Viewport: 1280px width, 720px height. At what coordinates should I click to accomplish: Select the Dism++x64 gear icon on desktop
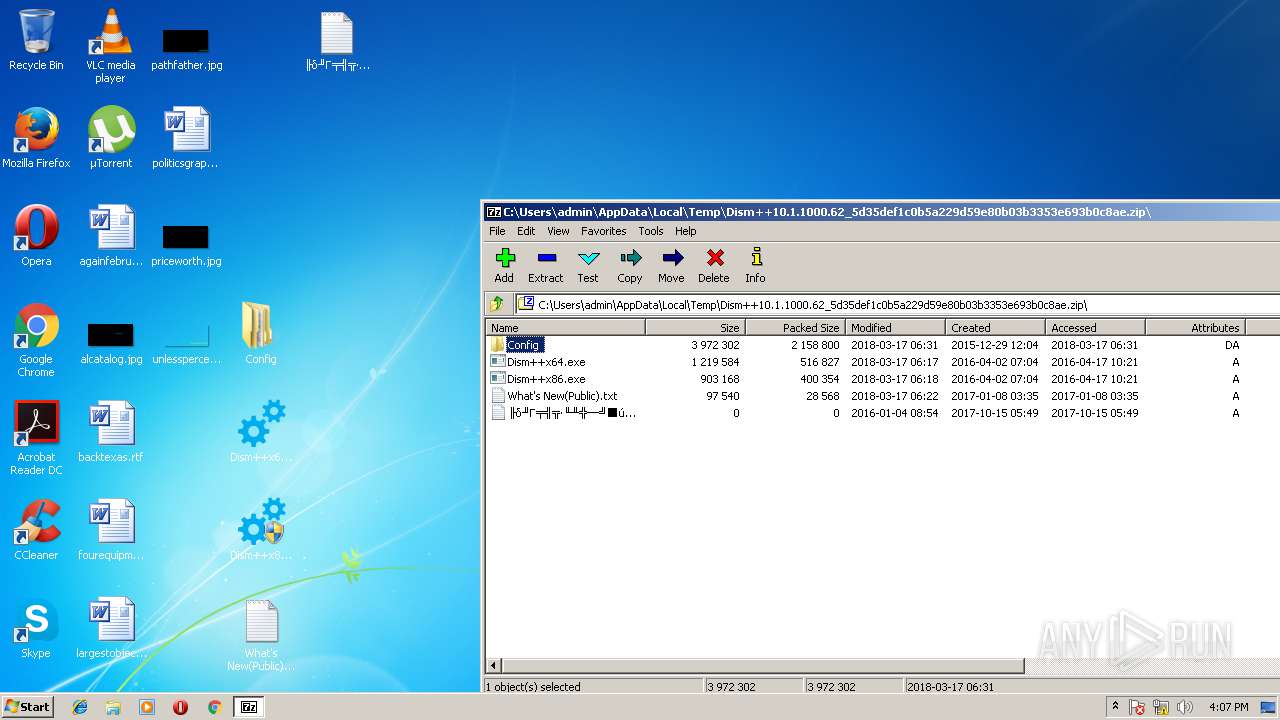[260, 432]
